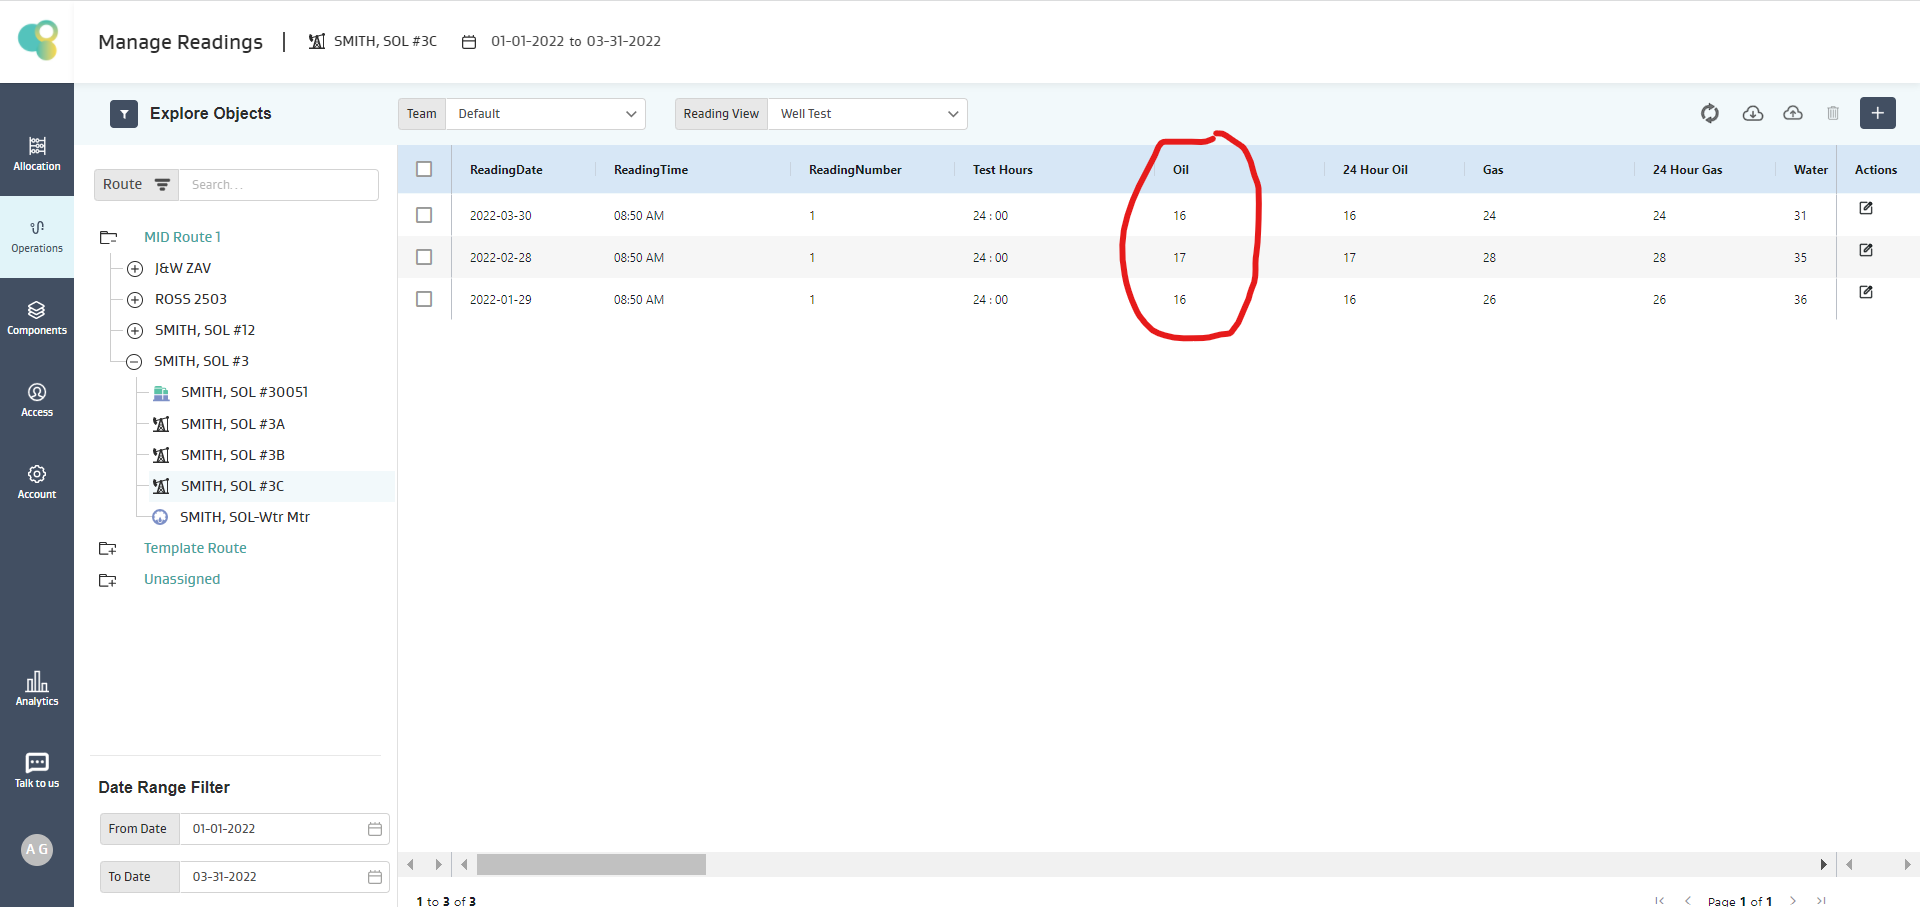Screen dimensions: 1920x907
Task: Open the Template Route folder
Action: pos(195,548)
